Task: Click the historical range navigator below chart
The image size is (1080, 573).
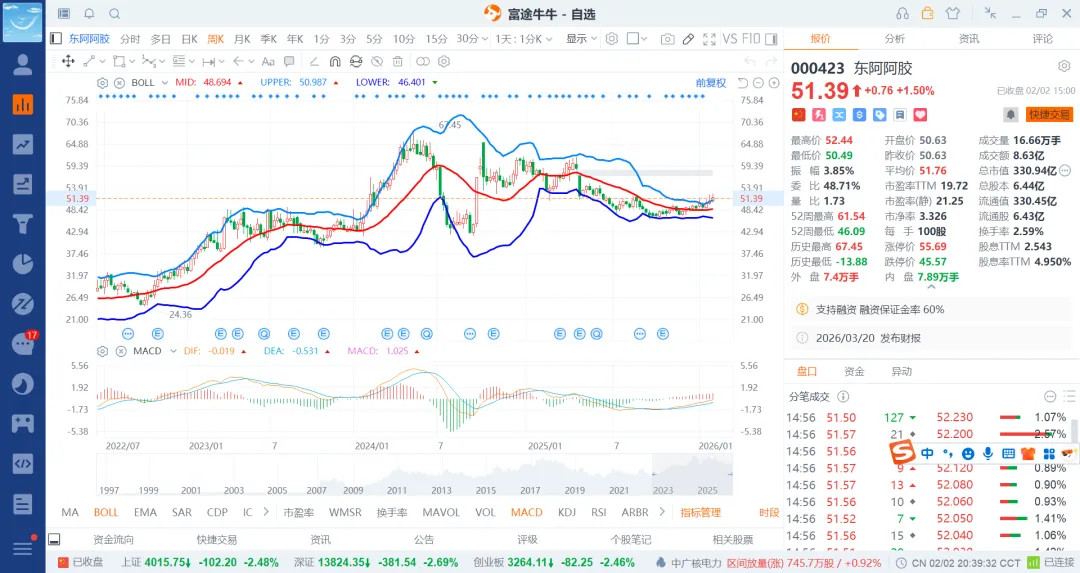Action: click(x=415, y=475)
